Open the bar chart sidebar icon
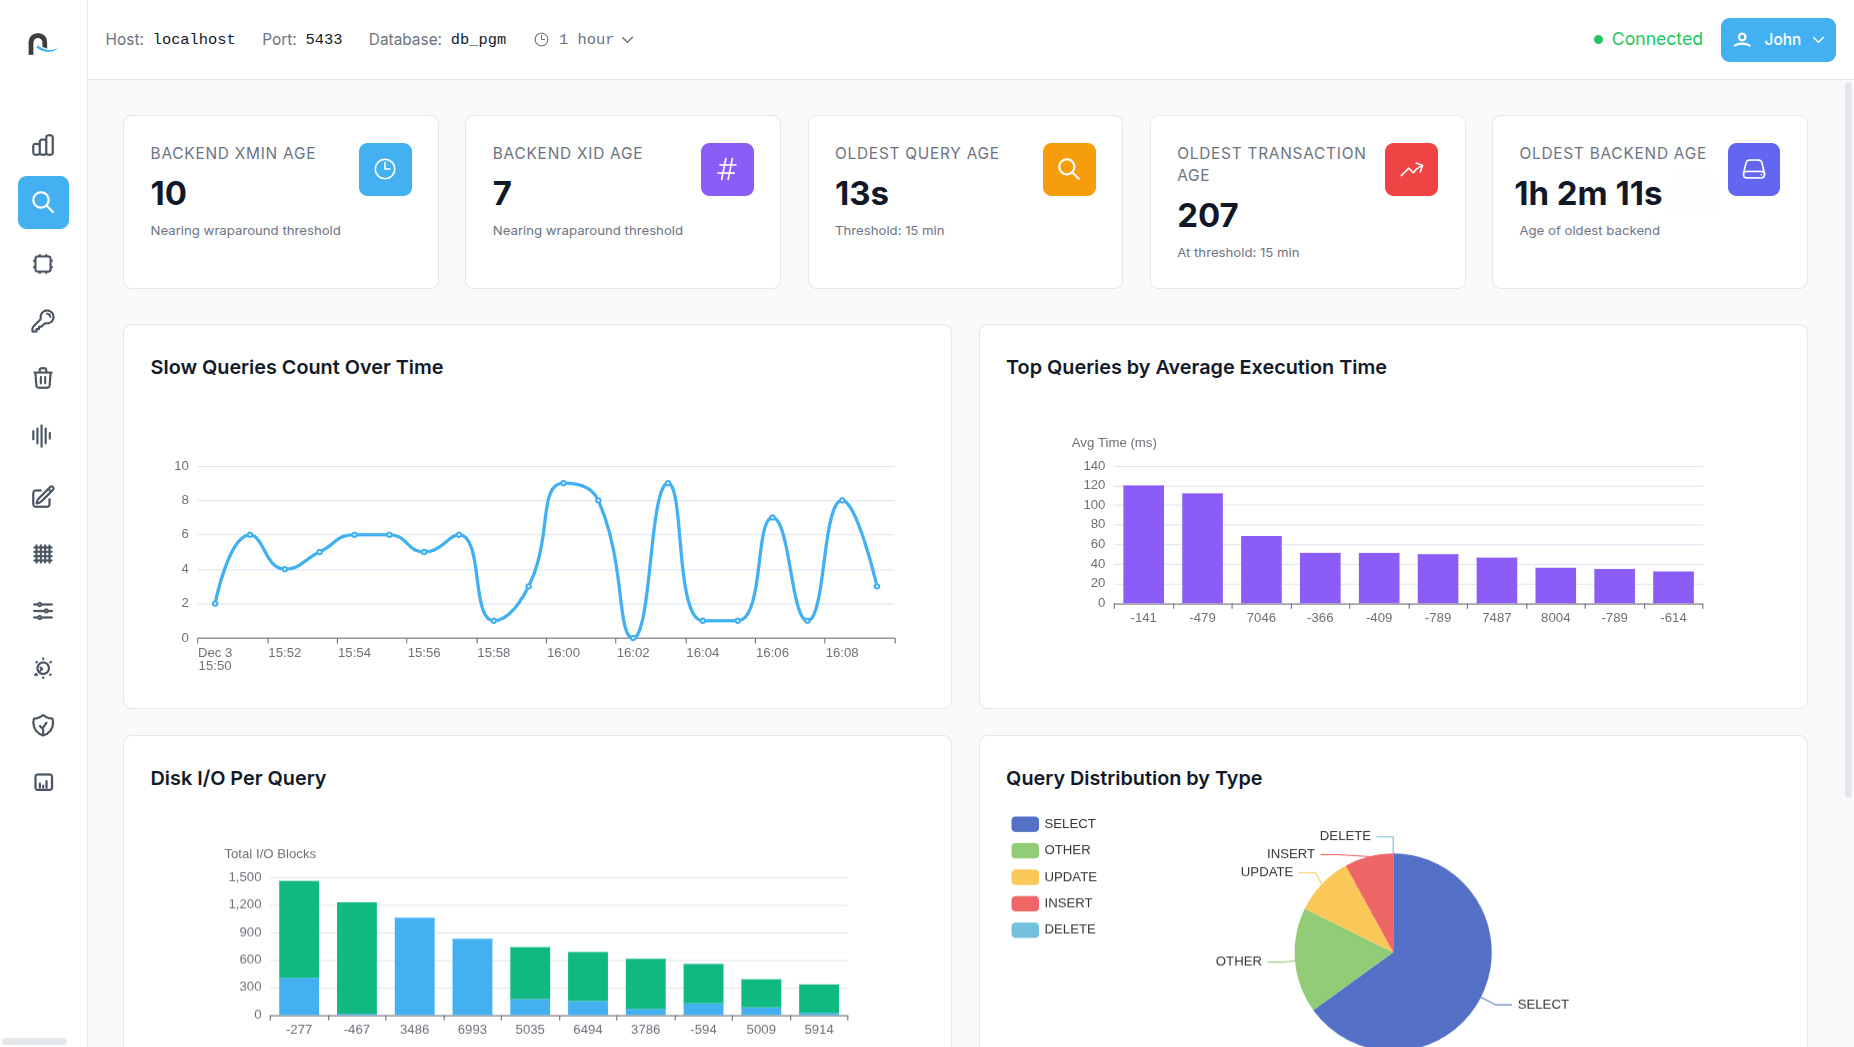The height and width of the screenshot is (1047, 1854). coord(43,146)
